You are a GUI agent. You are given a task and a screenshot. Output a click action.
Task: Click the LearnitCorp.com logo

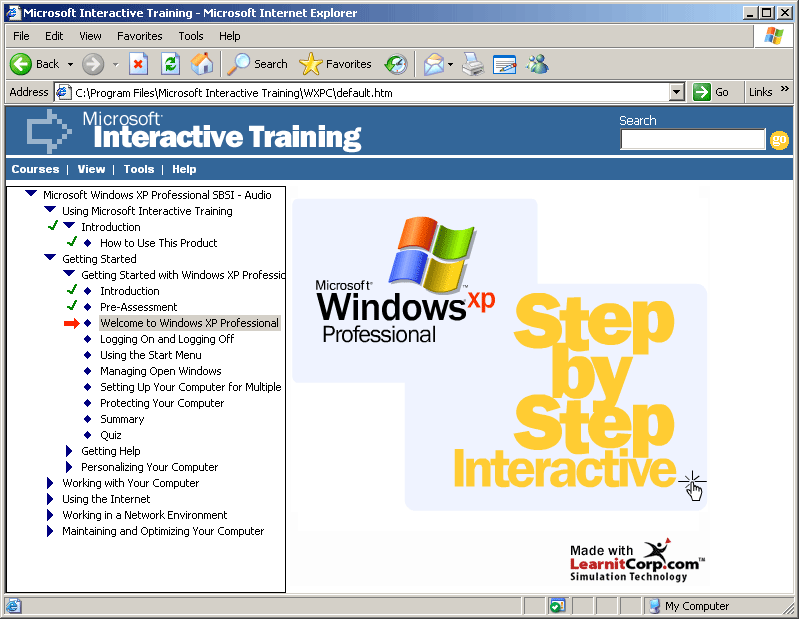pos(637,560)
